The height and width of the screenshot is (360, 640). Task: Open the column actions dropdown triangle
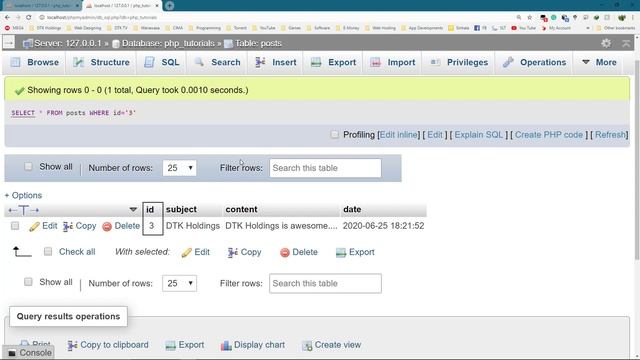point(133,209)
